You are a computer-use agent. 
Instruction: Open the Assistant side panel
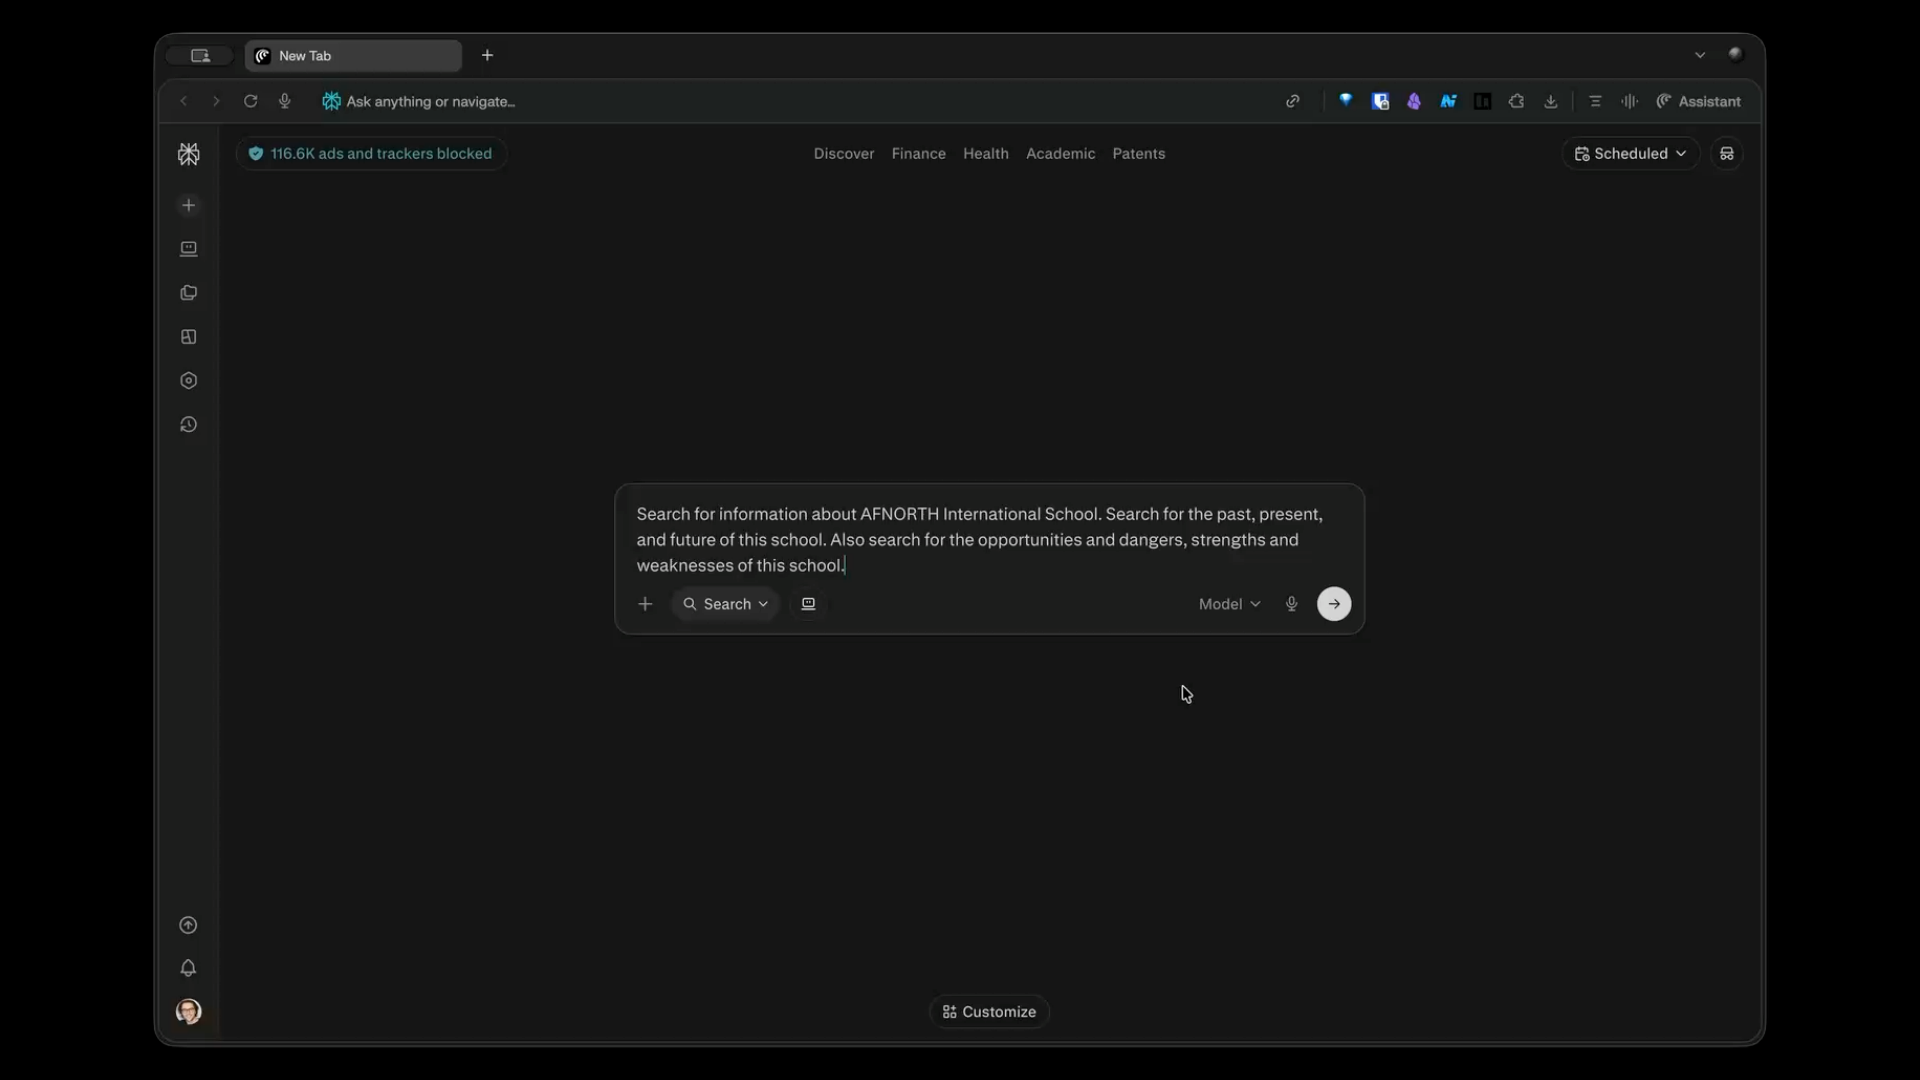tap(1698, 101)
